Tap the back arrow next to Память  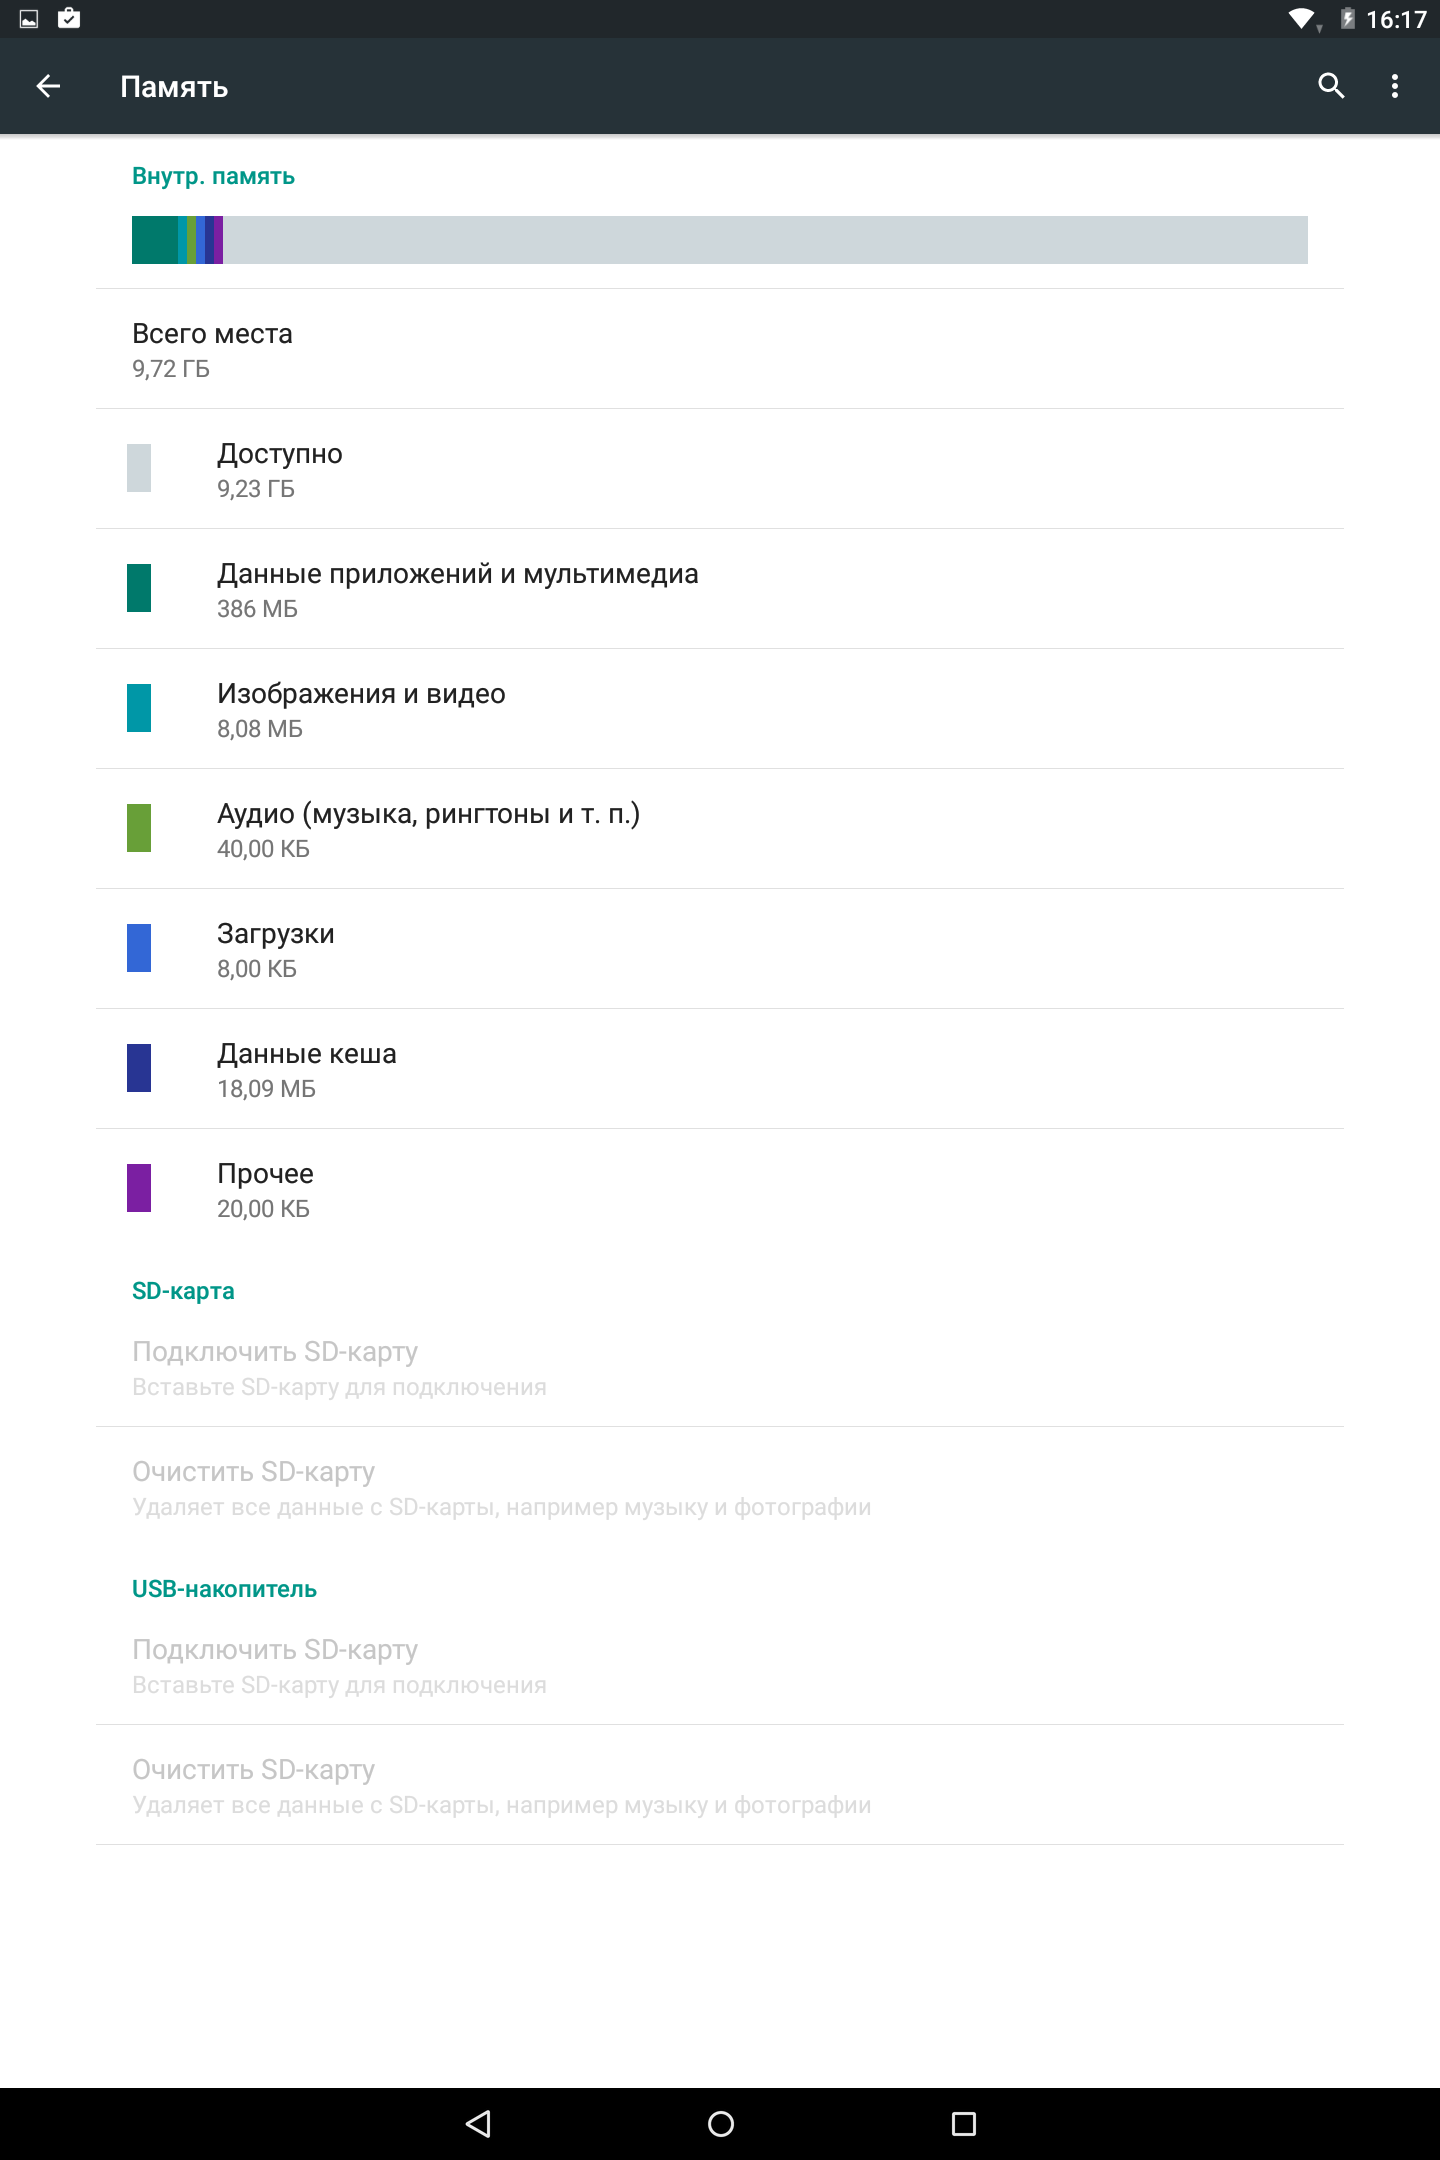pos(48,87)
